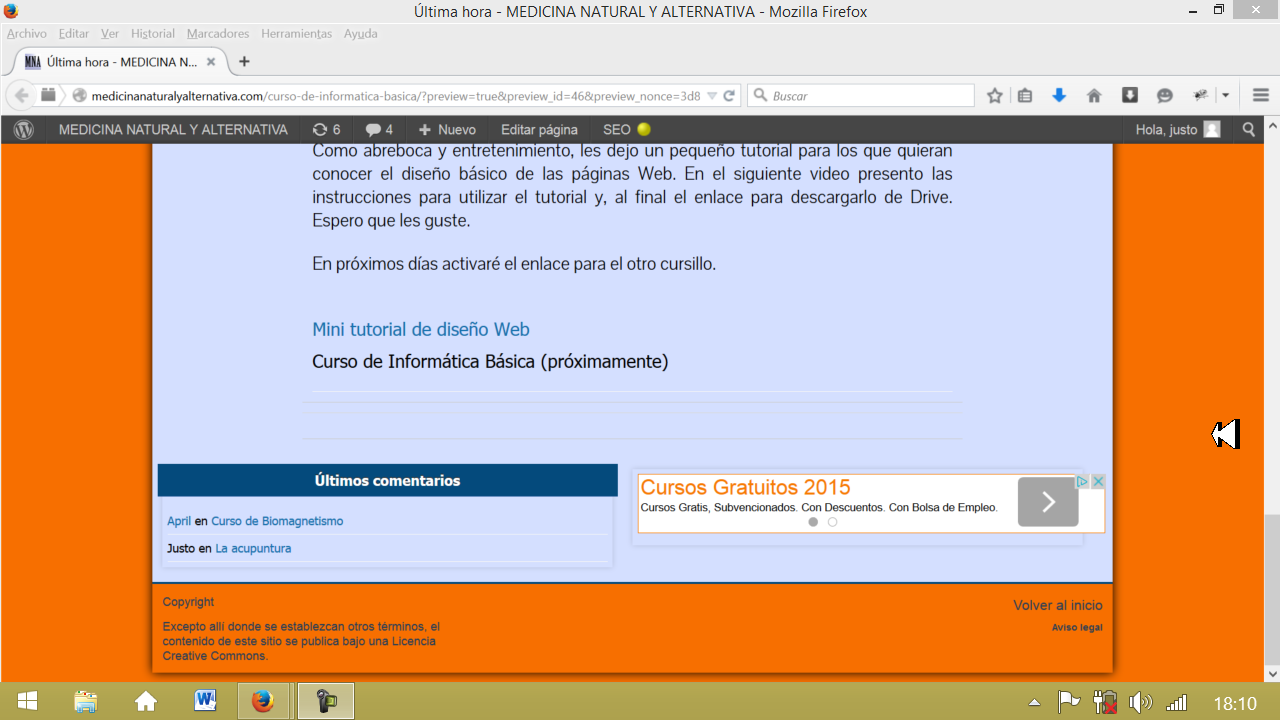Follow the La acupuntura comment link
Screen dimensions: 1280x720
[x=254, y=548]
